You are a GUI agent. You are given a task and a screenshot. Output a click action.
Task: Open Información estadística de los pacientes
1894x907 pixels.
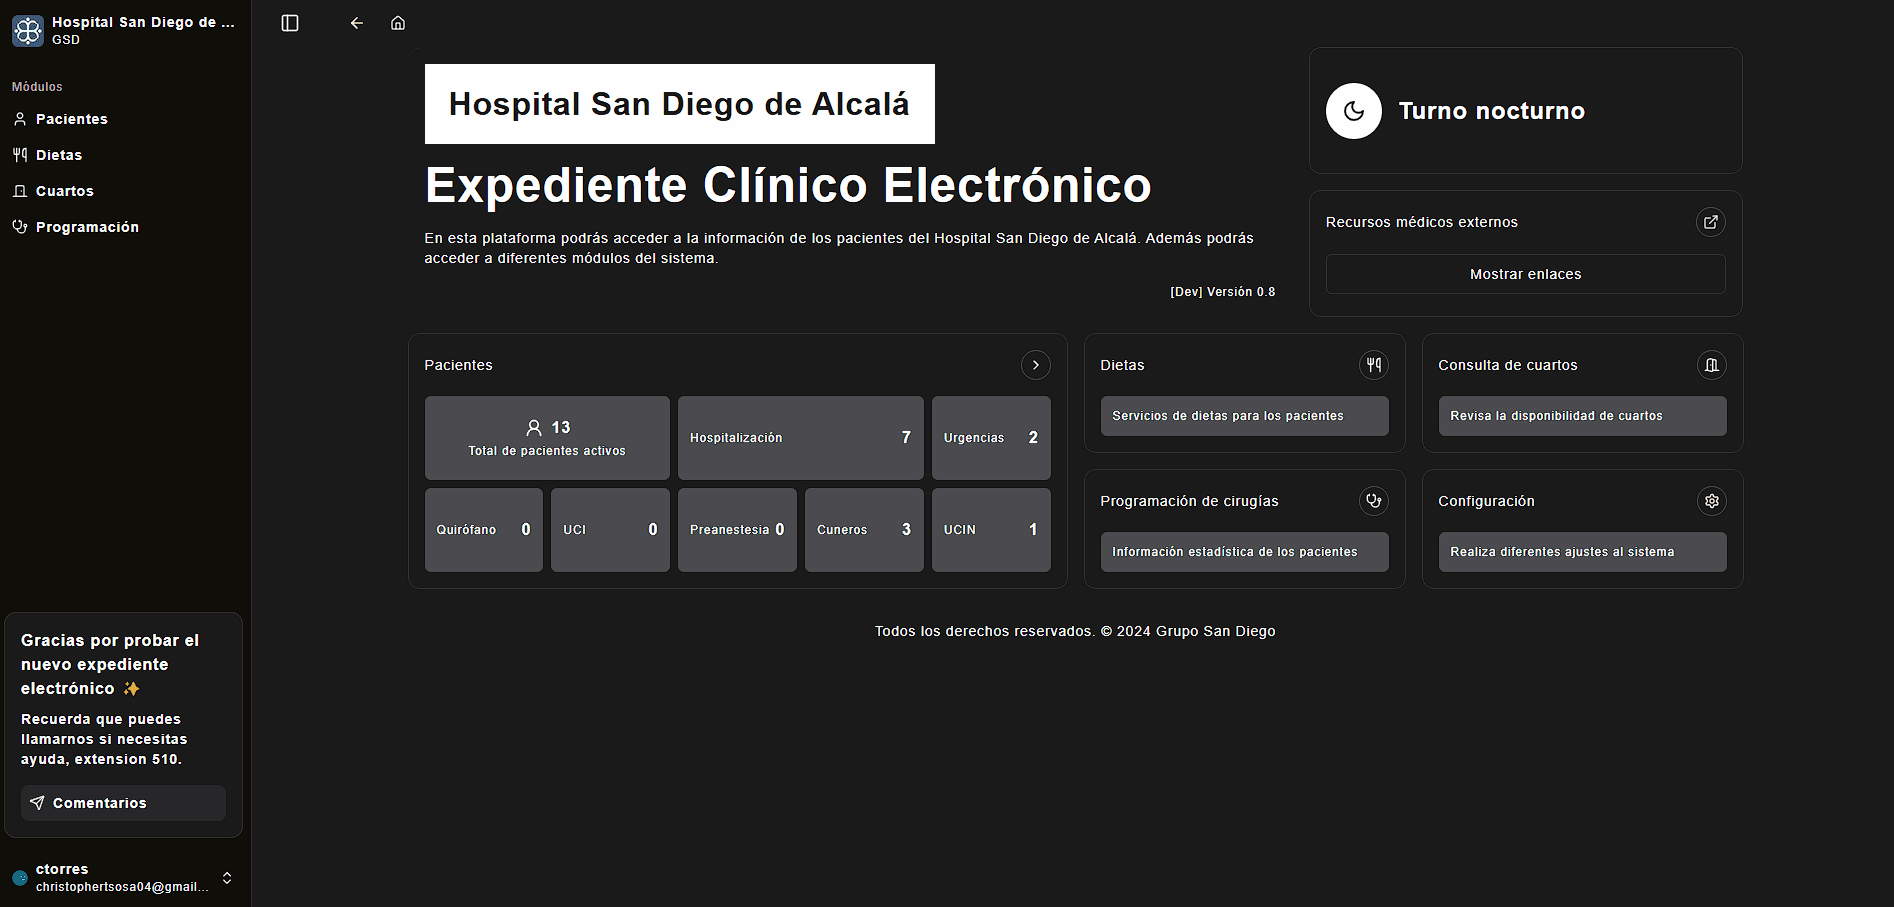(x=1245, y=552)
